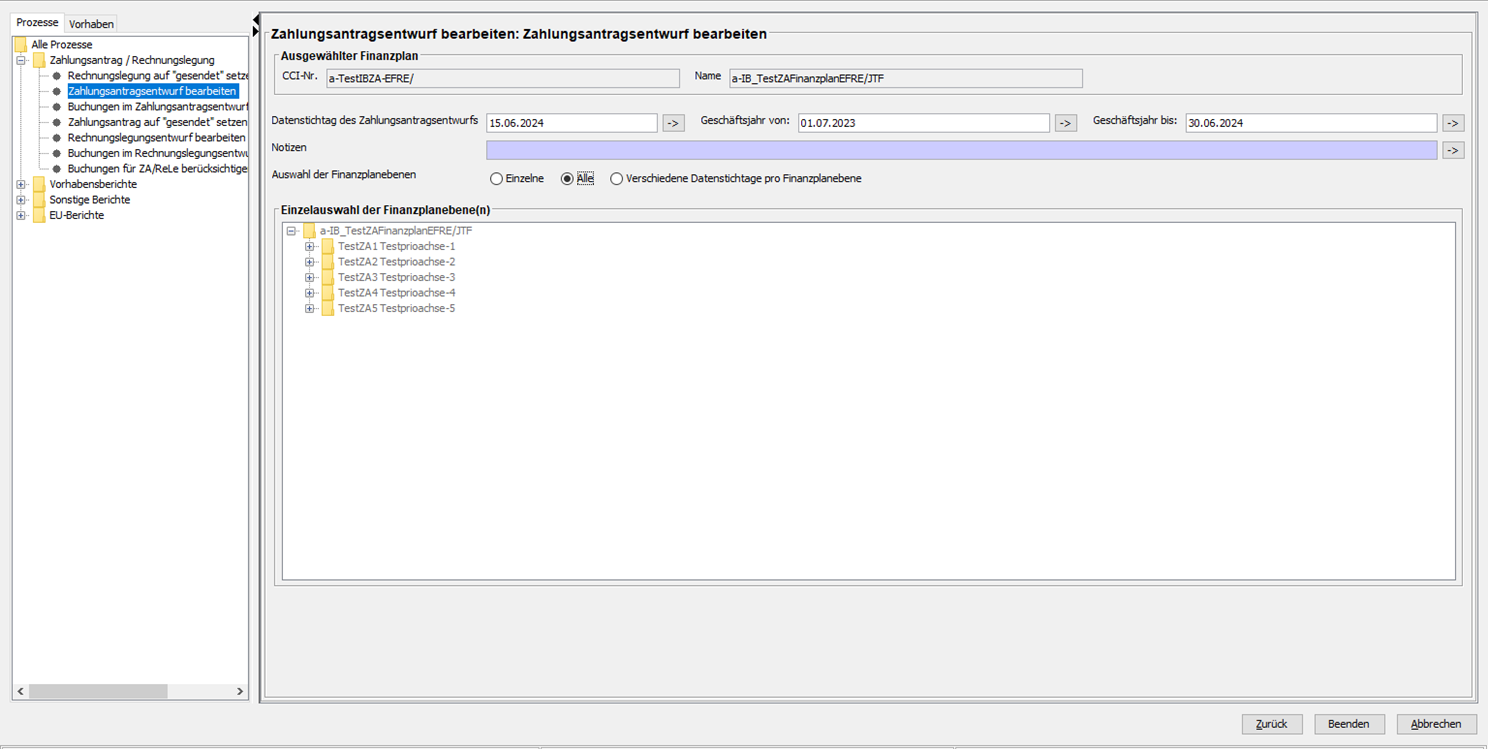1488x749 pixels.
Task: Click the purple Notizen input field
Action: click(x=962, y=150)
